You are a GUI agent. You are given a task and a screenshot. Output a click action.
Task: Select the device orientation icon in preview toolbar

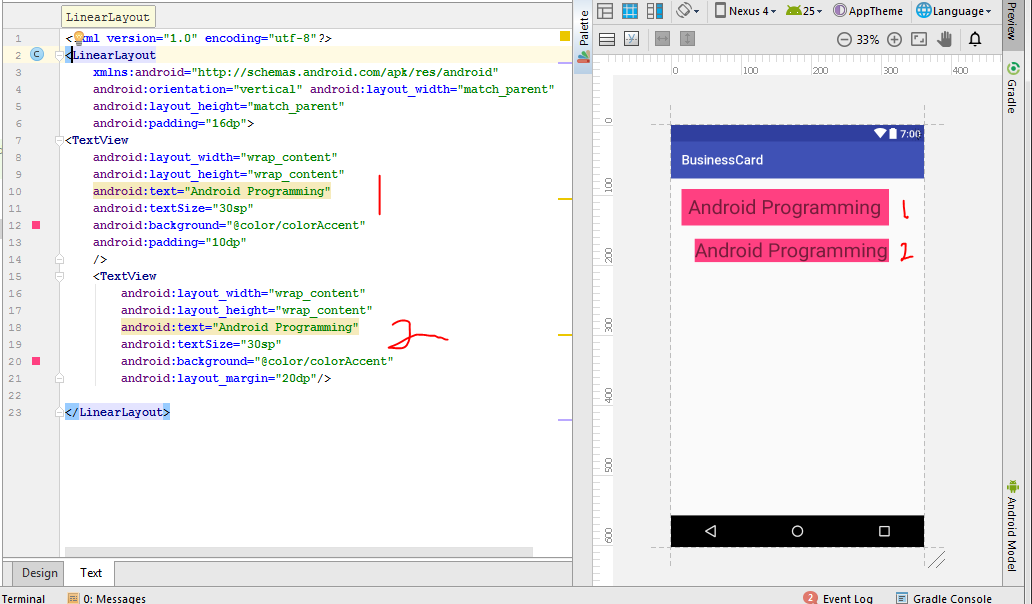686,10
